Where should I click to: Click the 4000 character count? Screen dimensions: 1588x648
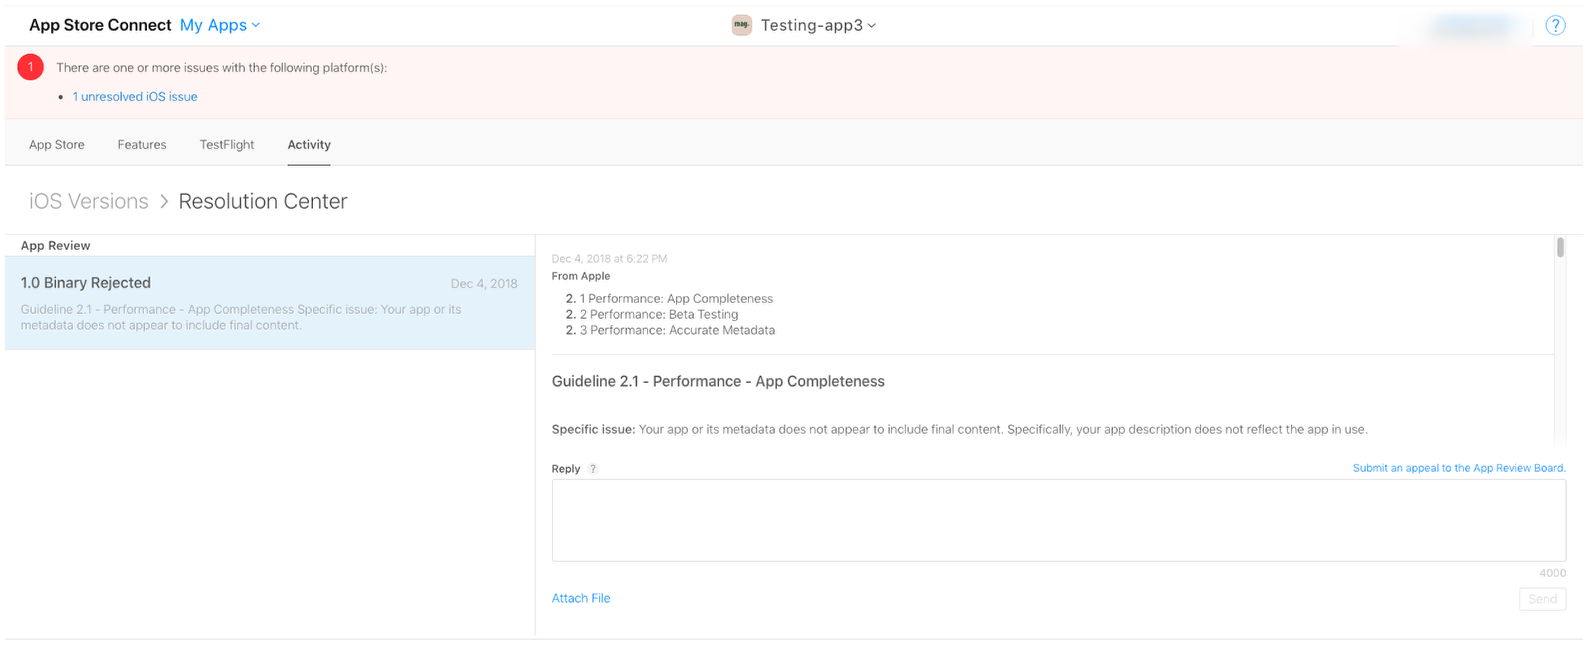click(x=1552, y=573)
